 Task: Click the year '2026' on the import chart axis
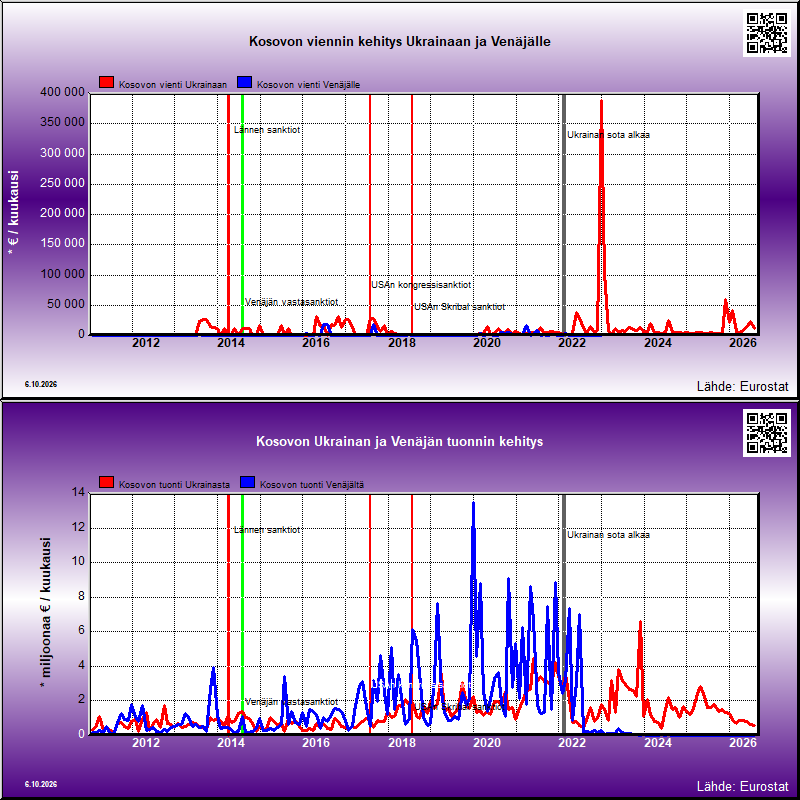tap(743, 743)
